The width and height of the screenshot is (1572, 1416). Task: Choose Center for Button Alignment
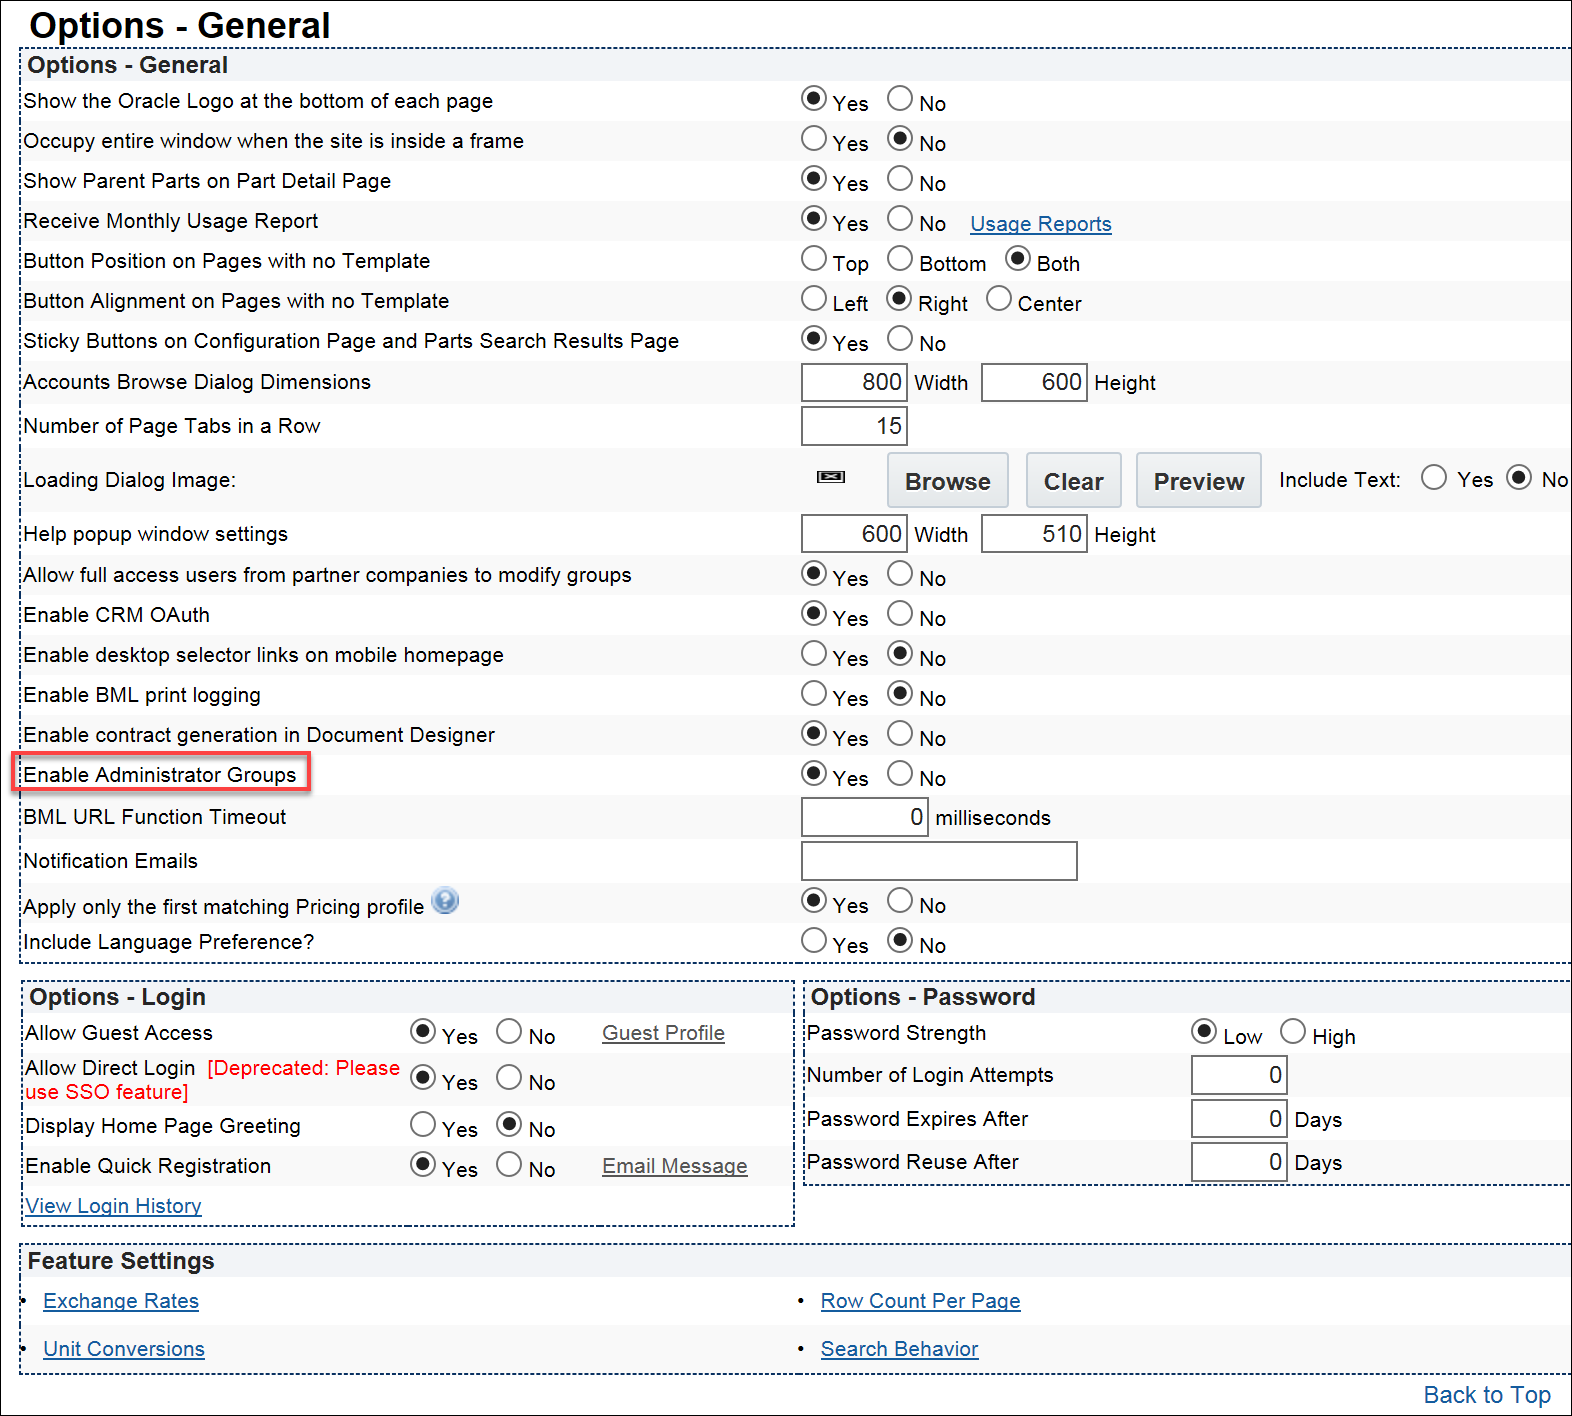(x=999, y=299)
